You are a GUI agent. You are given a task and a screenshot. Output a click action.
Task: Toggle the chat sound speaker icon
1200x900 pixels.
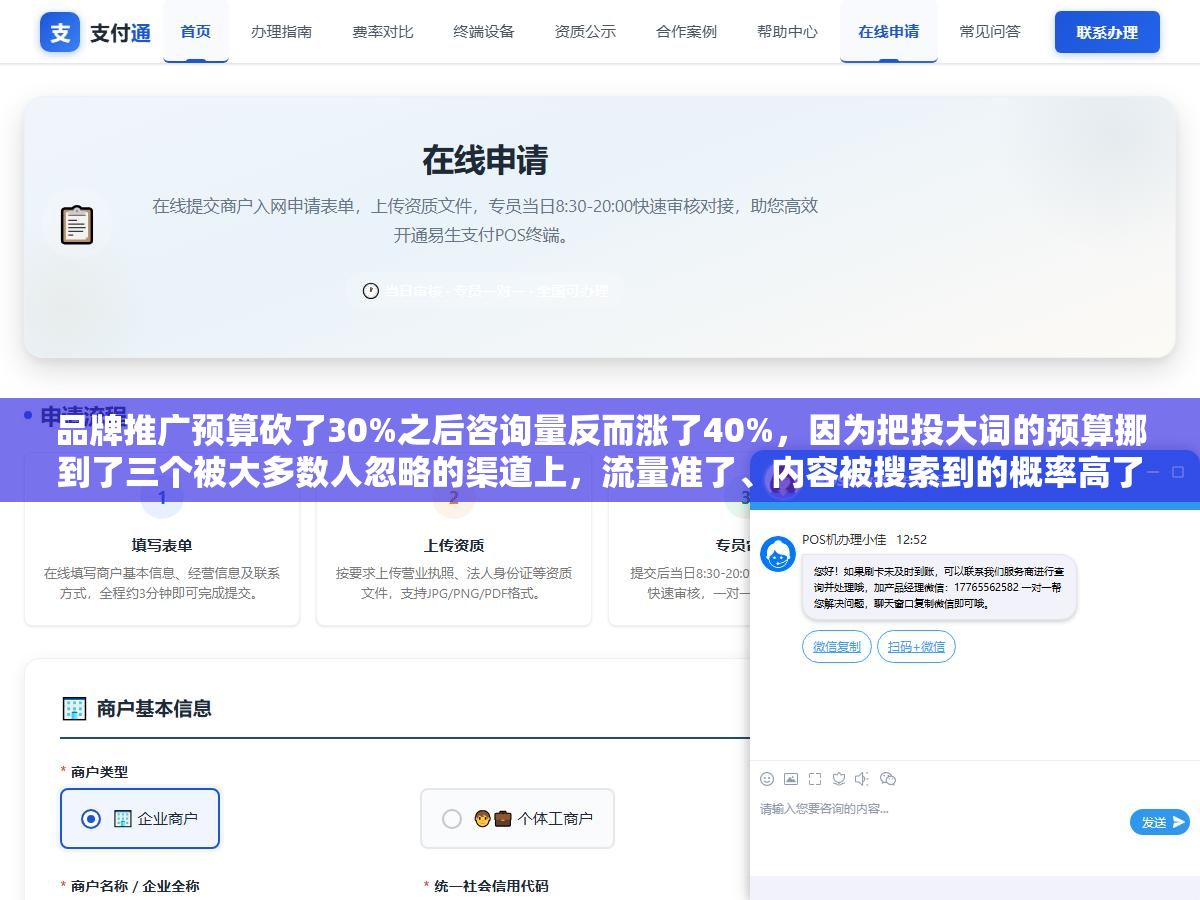point(862,779)
